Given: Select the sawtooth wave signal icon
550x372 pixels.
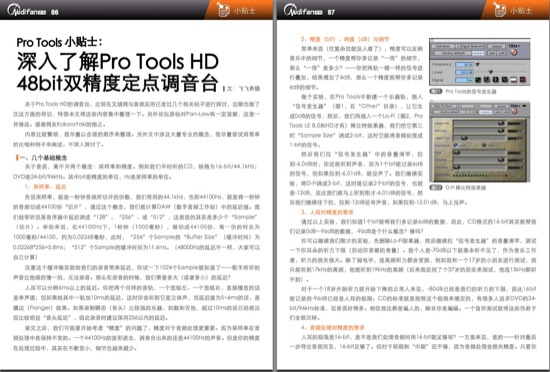Looking at the screenshot, I should click(x=496, y=80).
